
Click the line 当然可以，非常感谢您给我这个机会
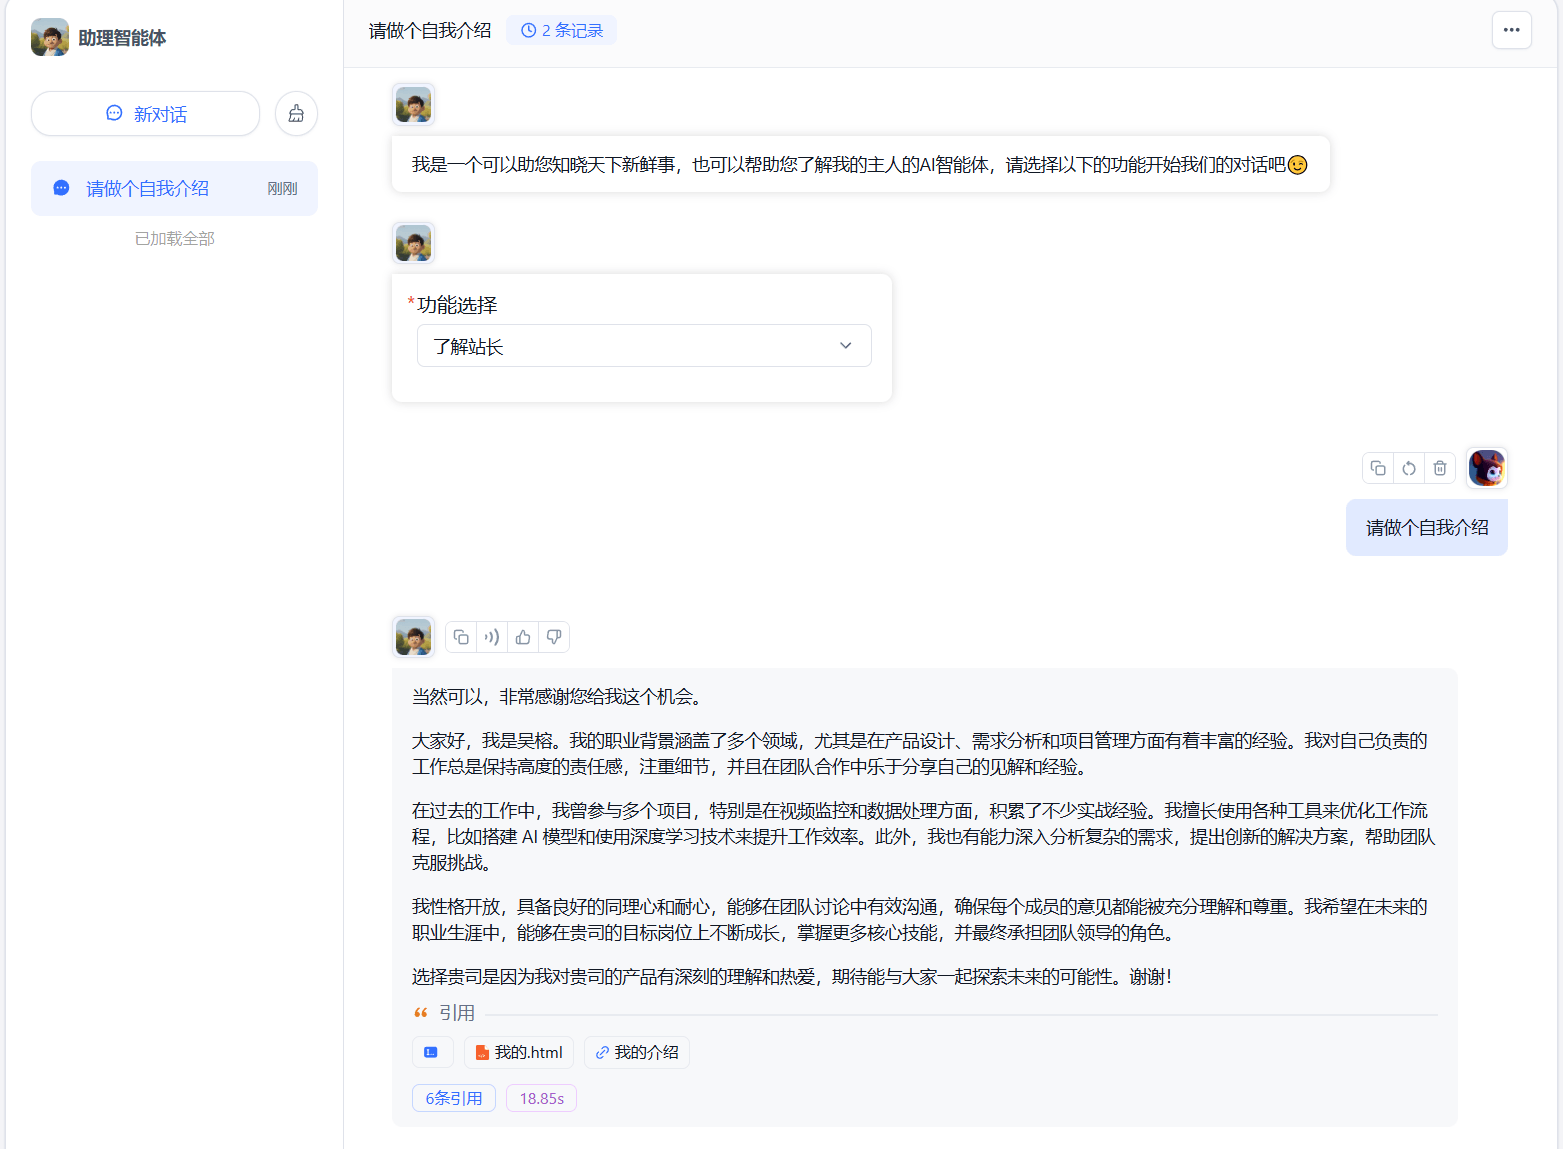point(560,697)
